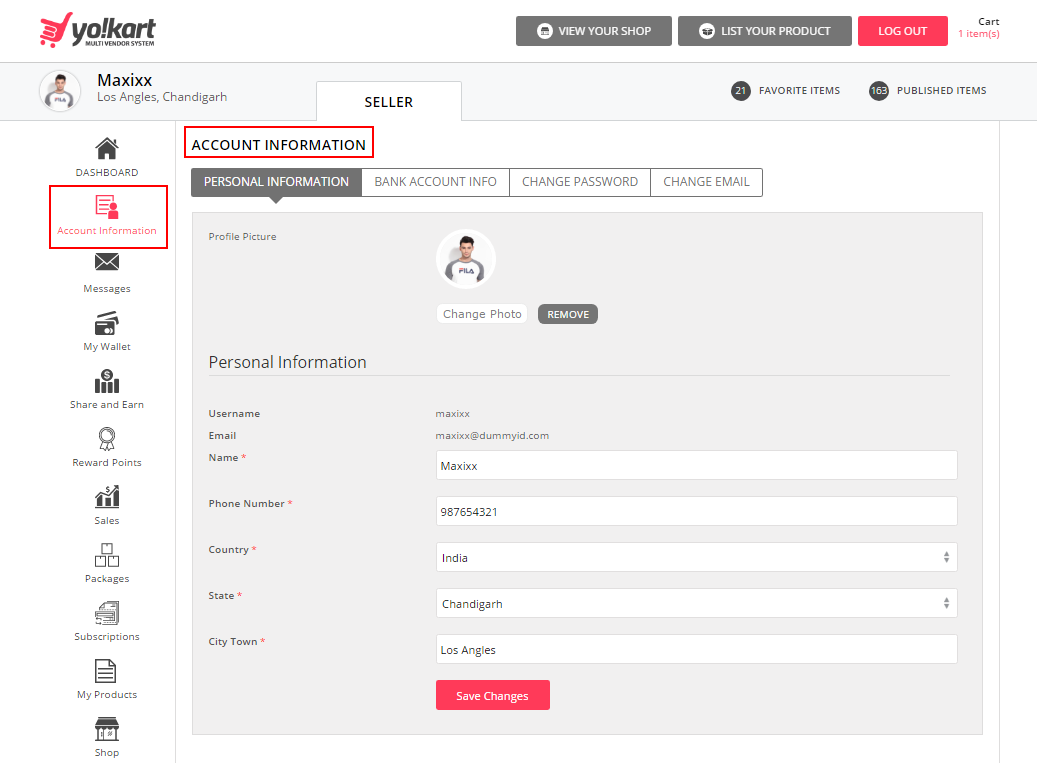Open Packages boxes icon

click(106, 555)
